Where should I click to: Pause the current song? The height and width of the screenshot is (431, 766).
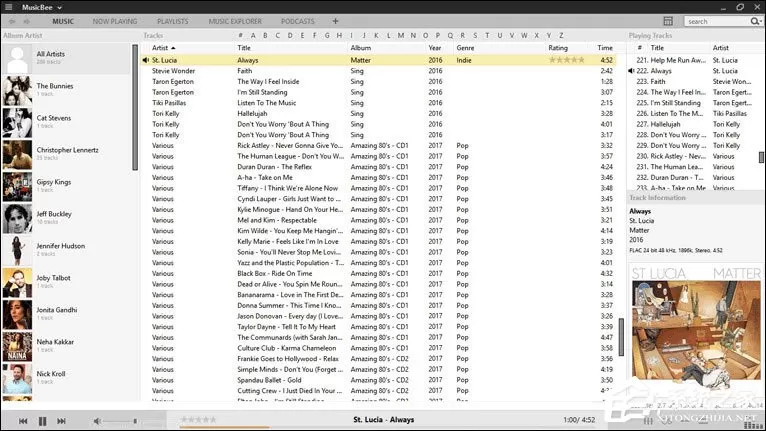point(43,421)
